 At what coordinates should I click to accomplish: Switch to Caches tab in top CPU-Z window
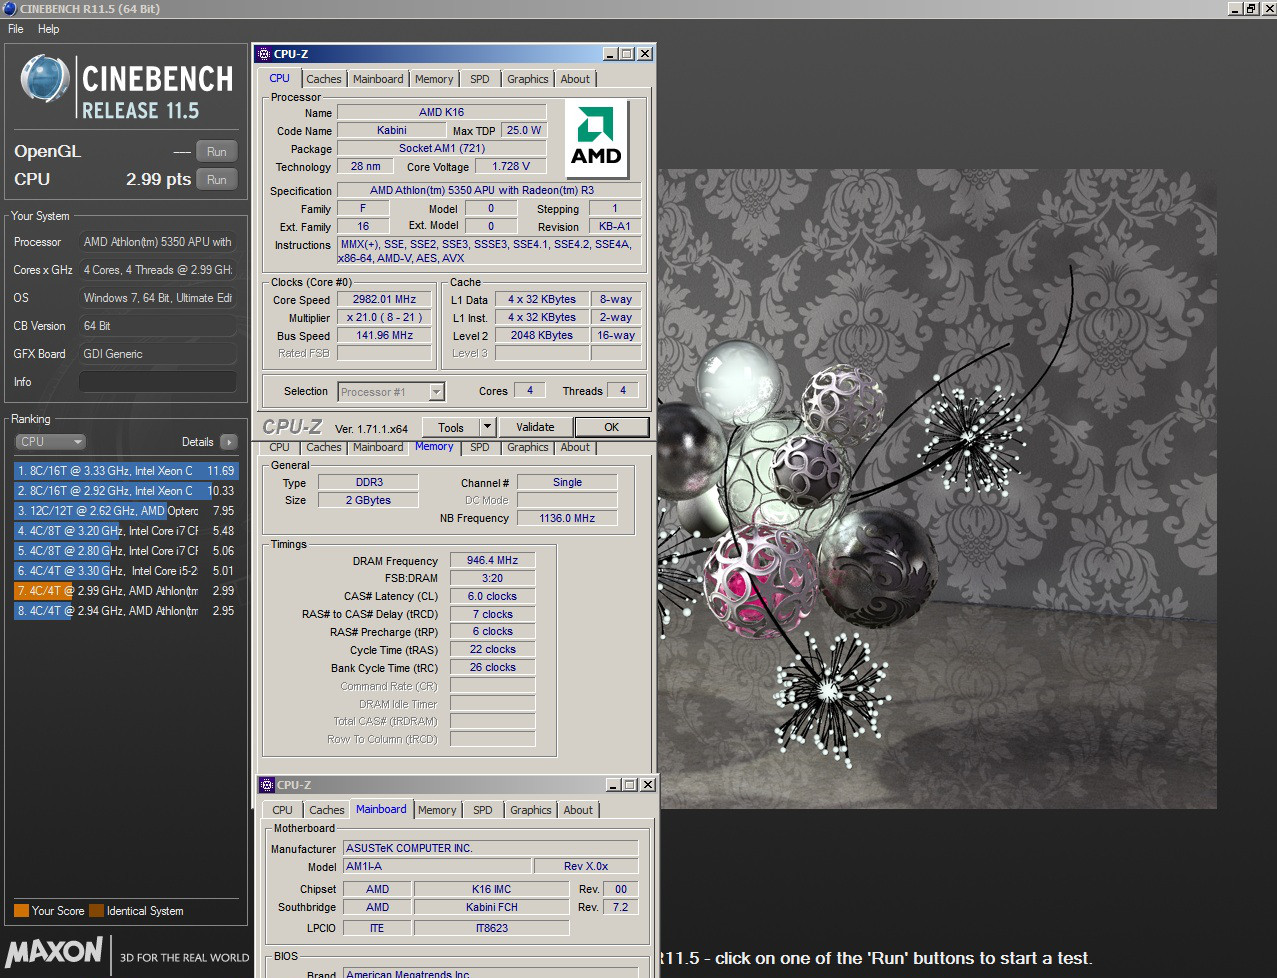click(x=324, y=79)
